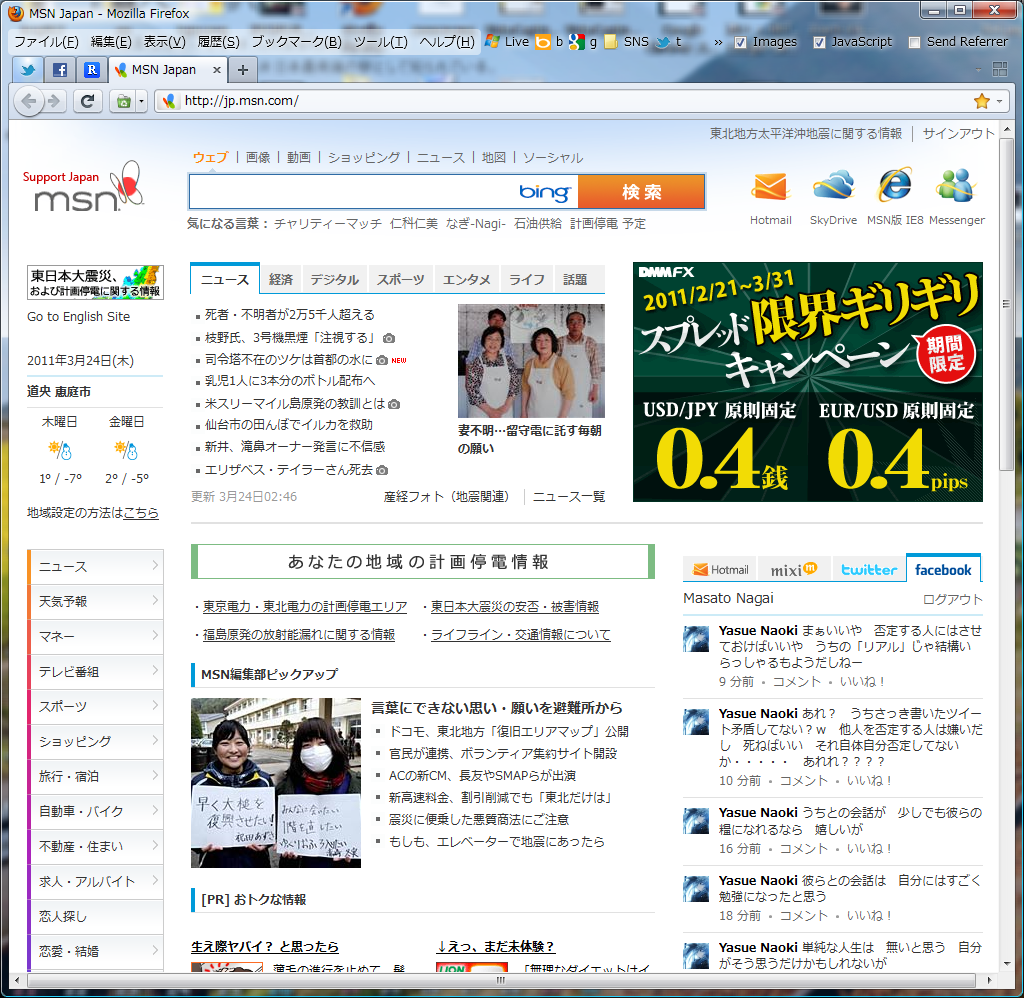Click the green camera toolbar icon
The width and height of the screenshot is (1024, 998).
tap(123, 101)
